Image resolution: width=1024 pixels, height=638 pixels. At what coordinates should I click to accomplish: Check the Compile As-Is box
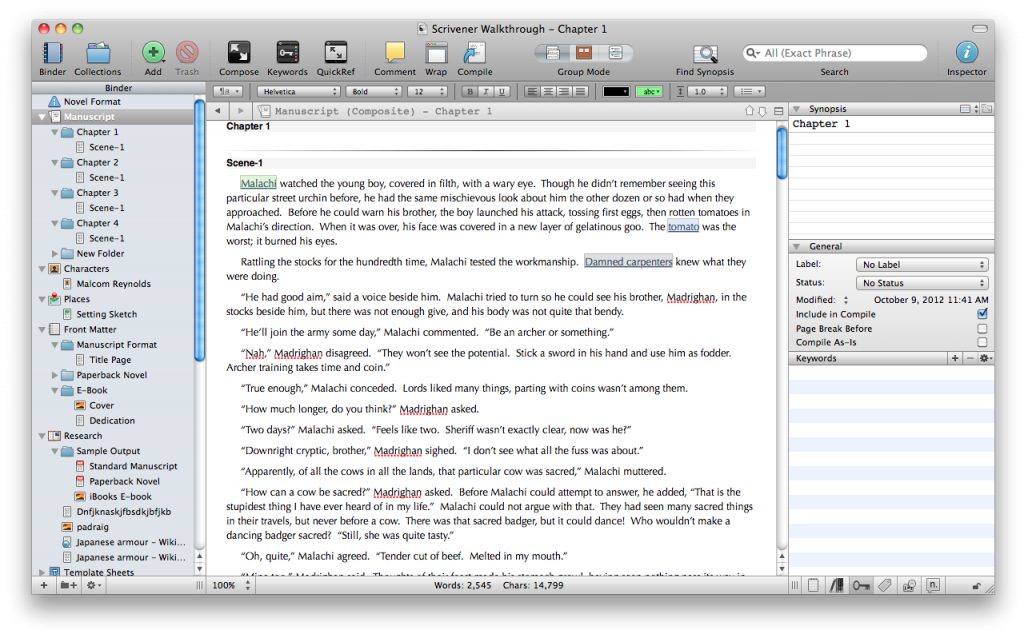coord(984,342)
